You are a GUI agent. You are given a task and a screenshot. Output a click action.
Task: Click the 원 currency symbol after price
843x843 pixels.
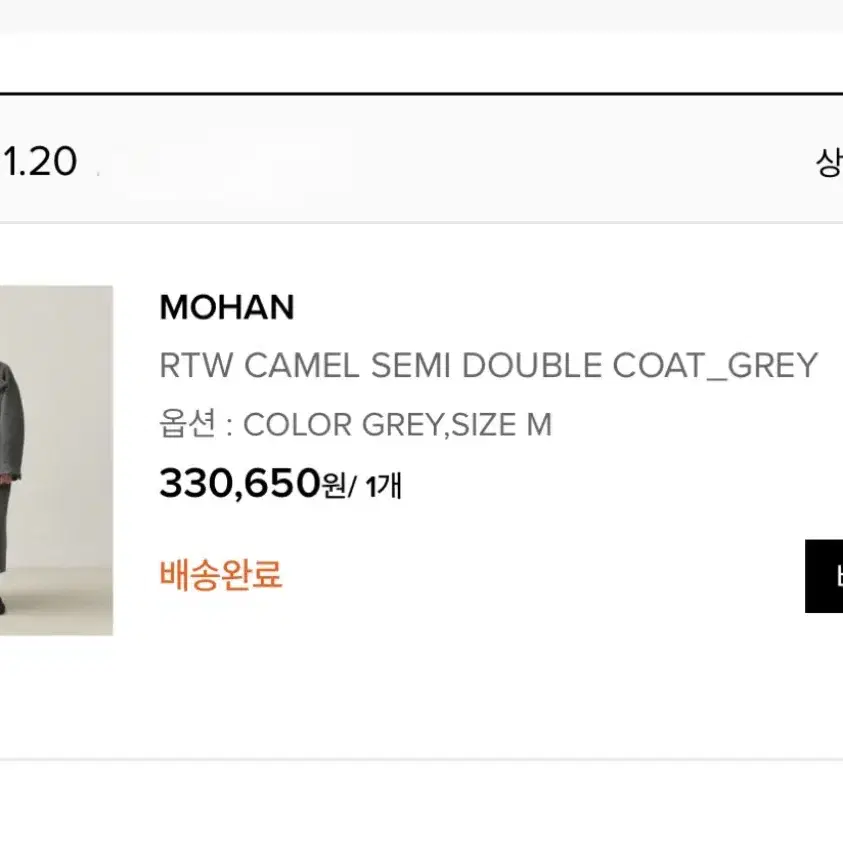pyautogui.click(x=334, y=486)
